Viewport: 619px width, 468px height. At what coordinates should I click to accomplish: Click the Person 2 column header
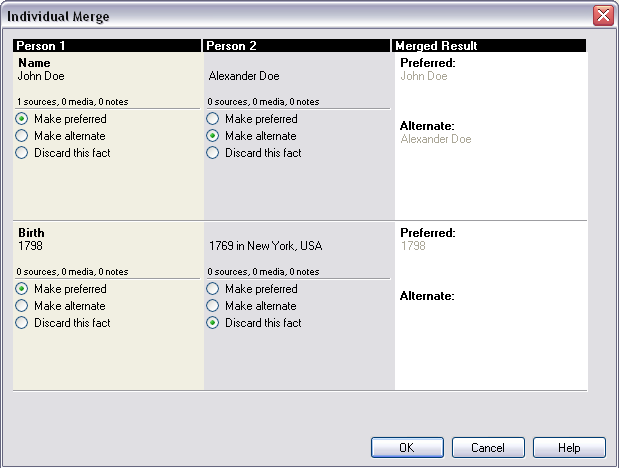point(298,46)
